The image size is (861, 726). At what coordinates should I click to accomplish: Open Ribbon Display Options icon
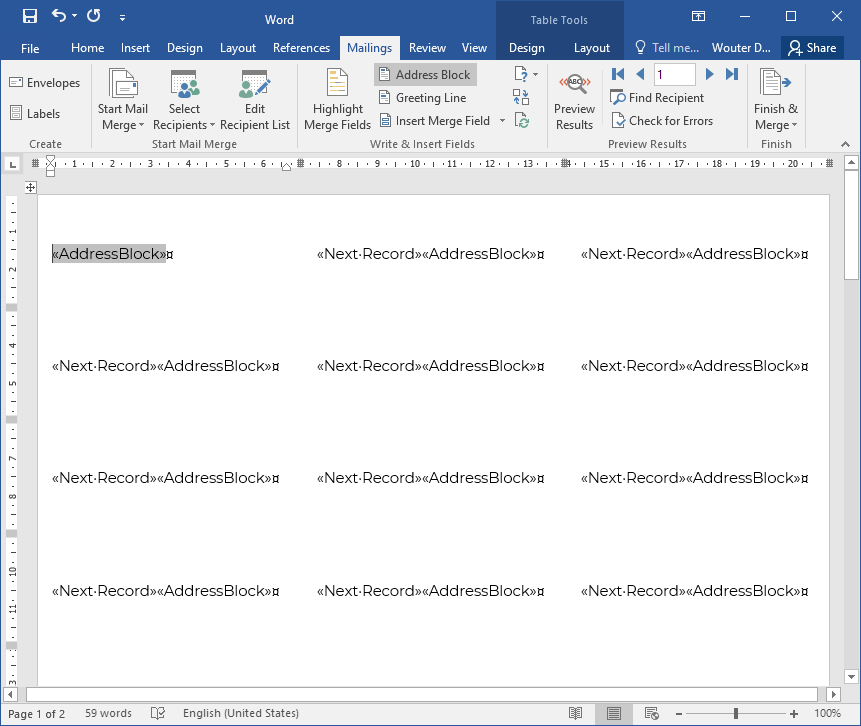click(x=698, y=16)
